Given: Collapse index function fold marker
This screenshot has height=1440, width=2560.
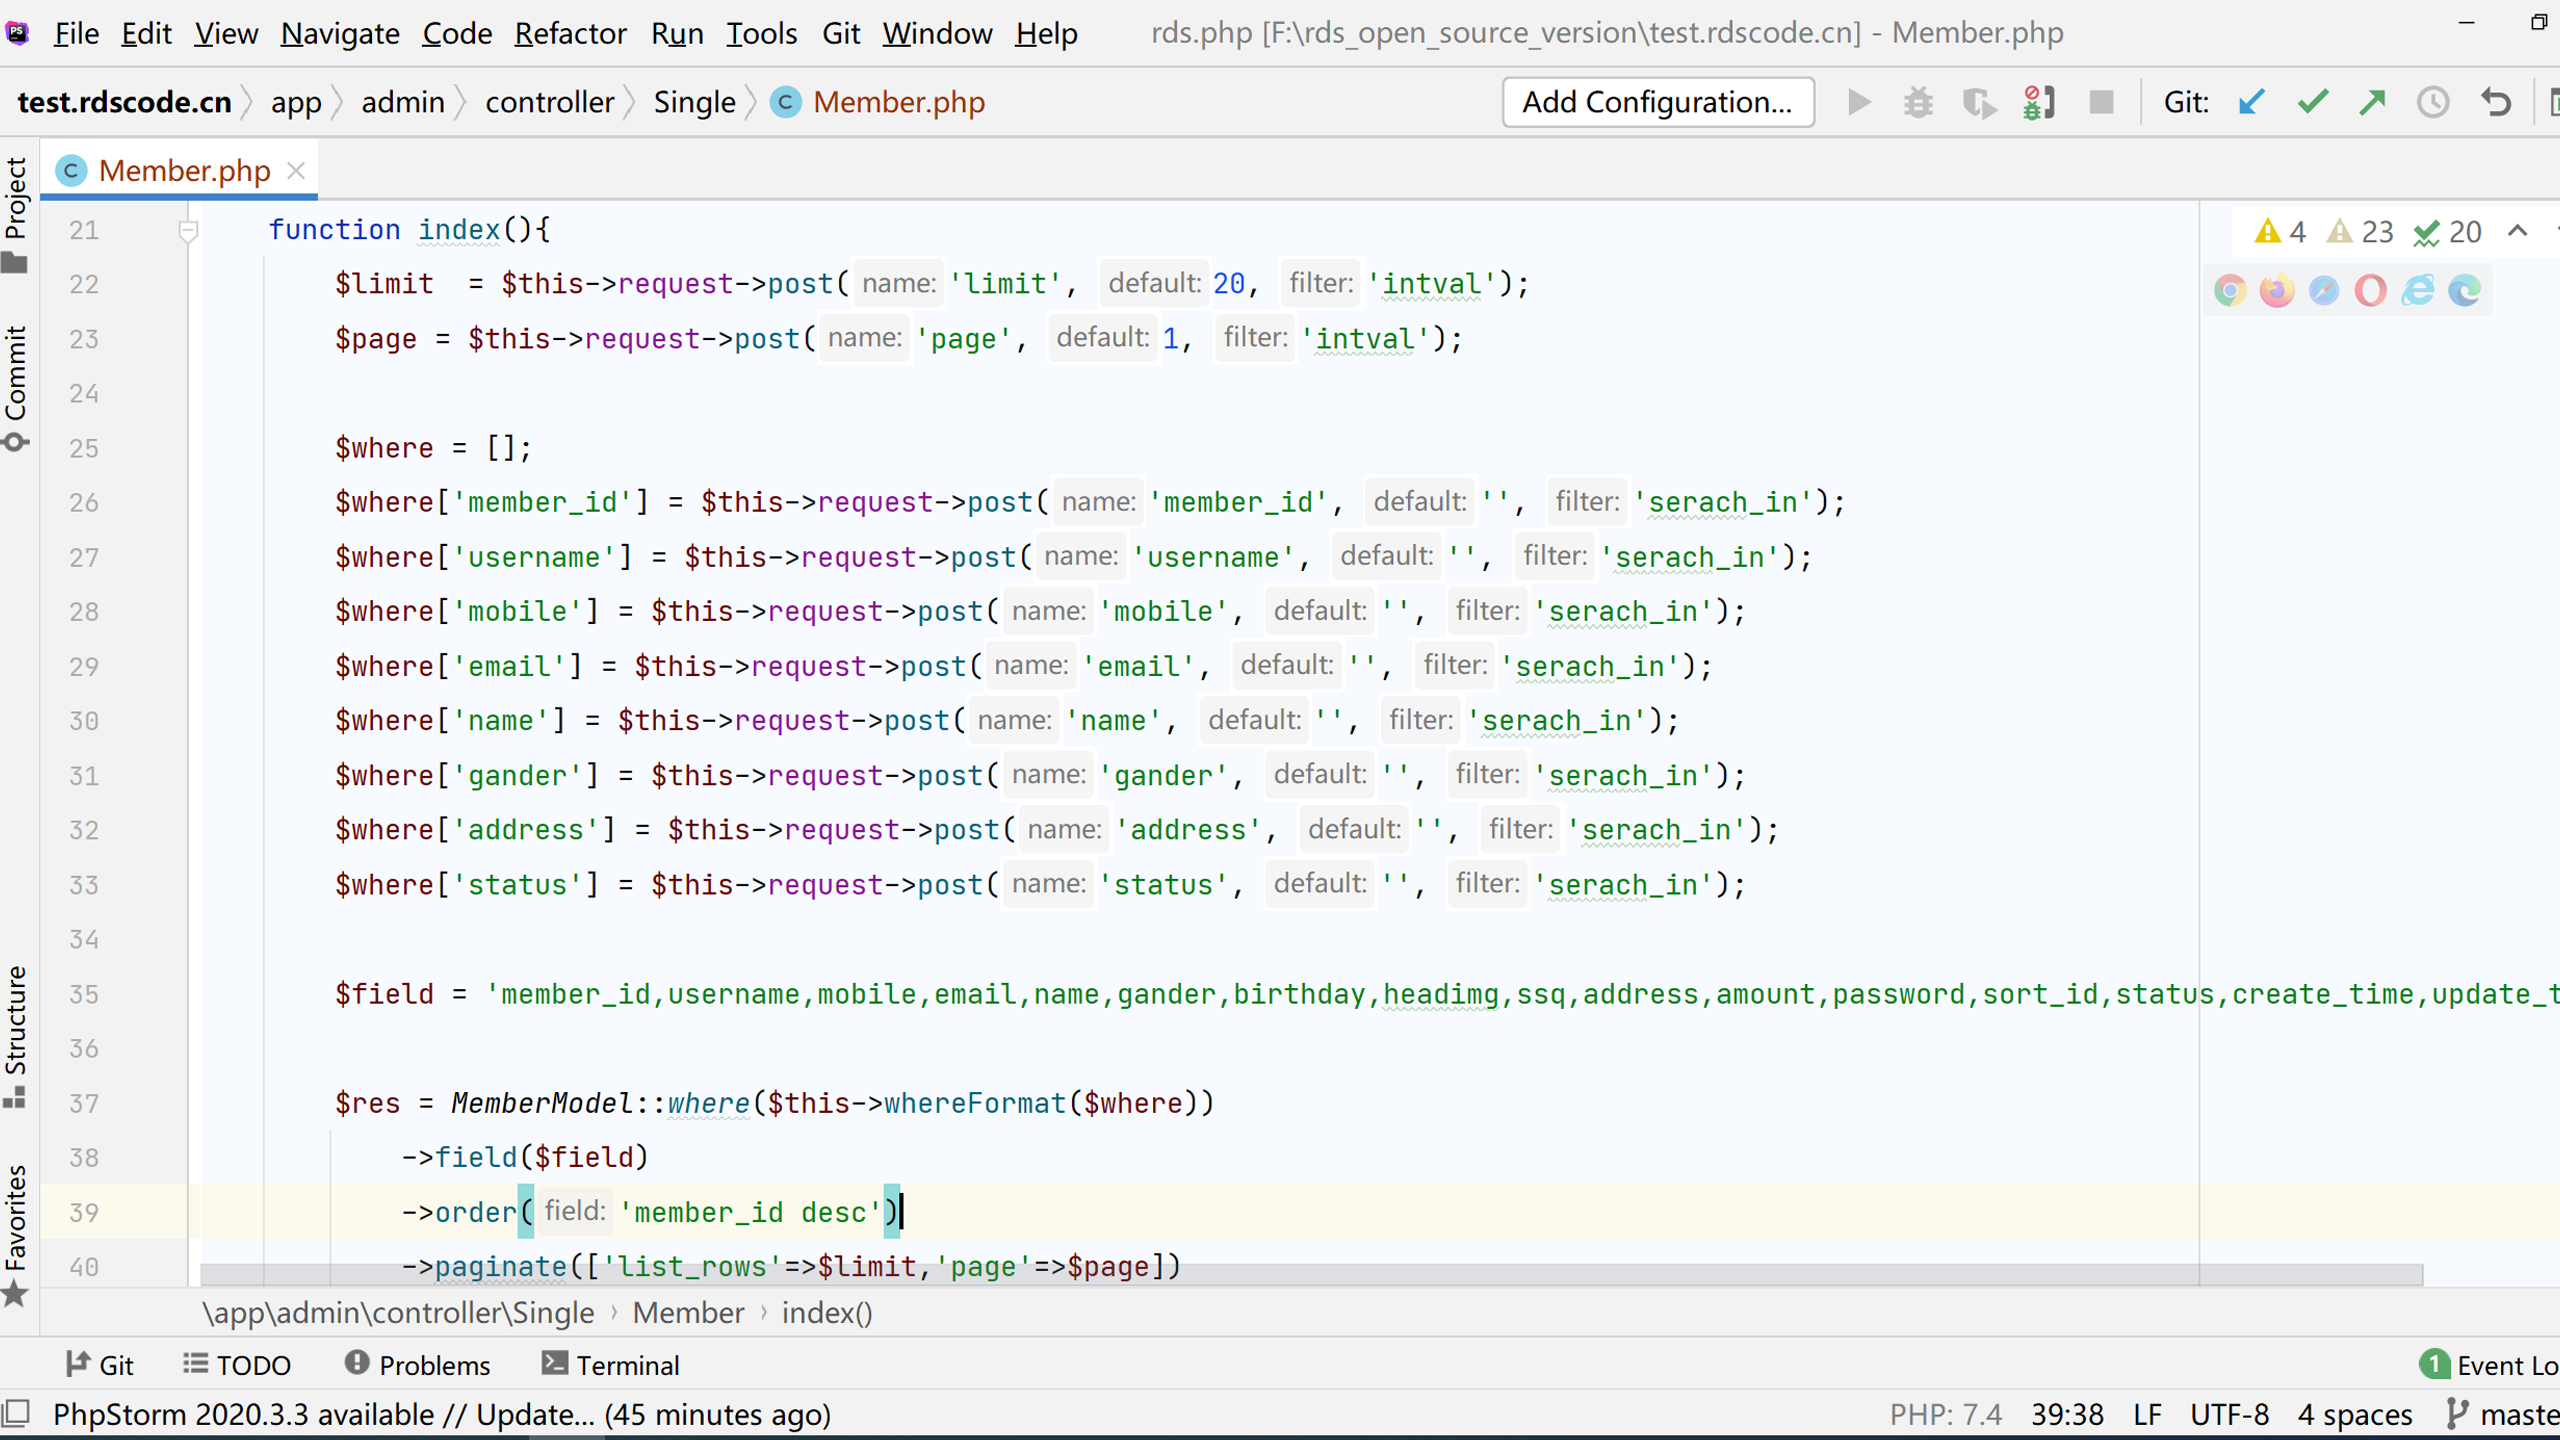Looking at the screenshot, I should (188, 231).
